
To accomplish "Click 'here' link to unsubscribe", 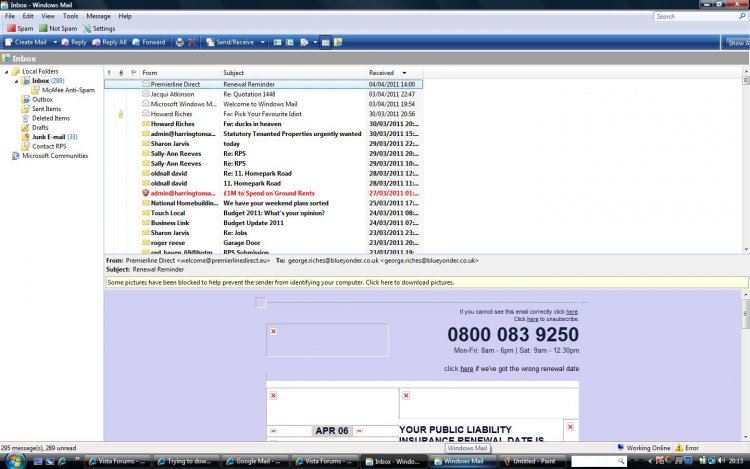I will click(532, 319).
